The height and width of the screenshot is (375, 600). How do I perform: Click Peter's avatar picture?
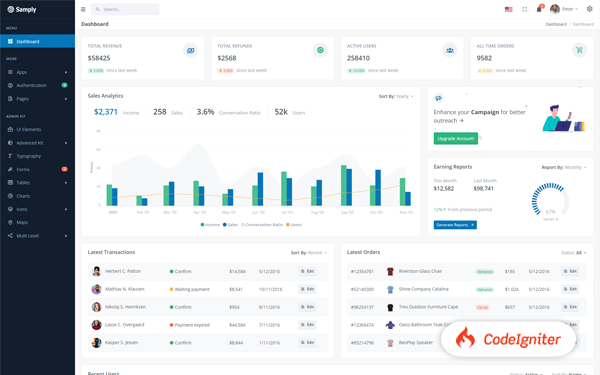point(555,9)
